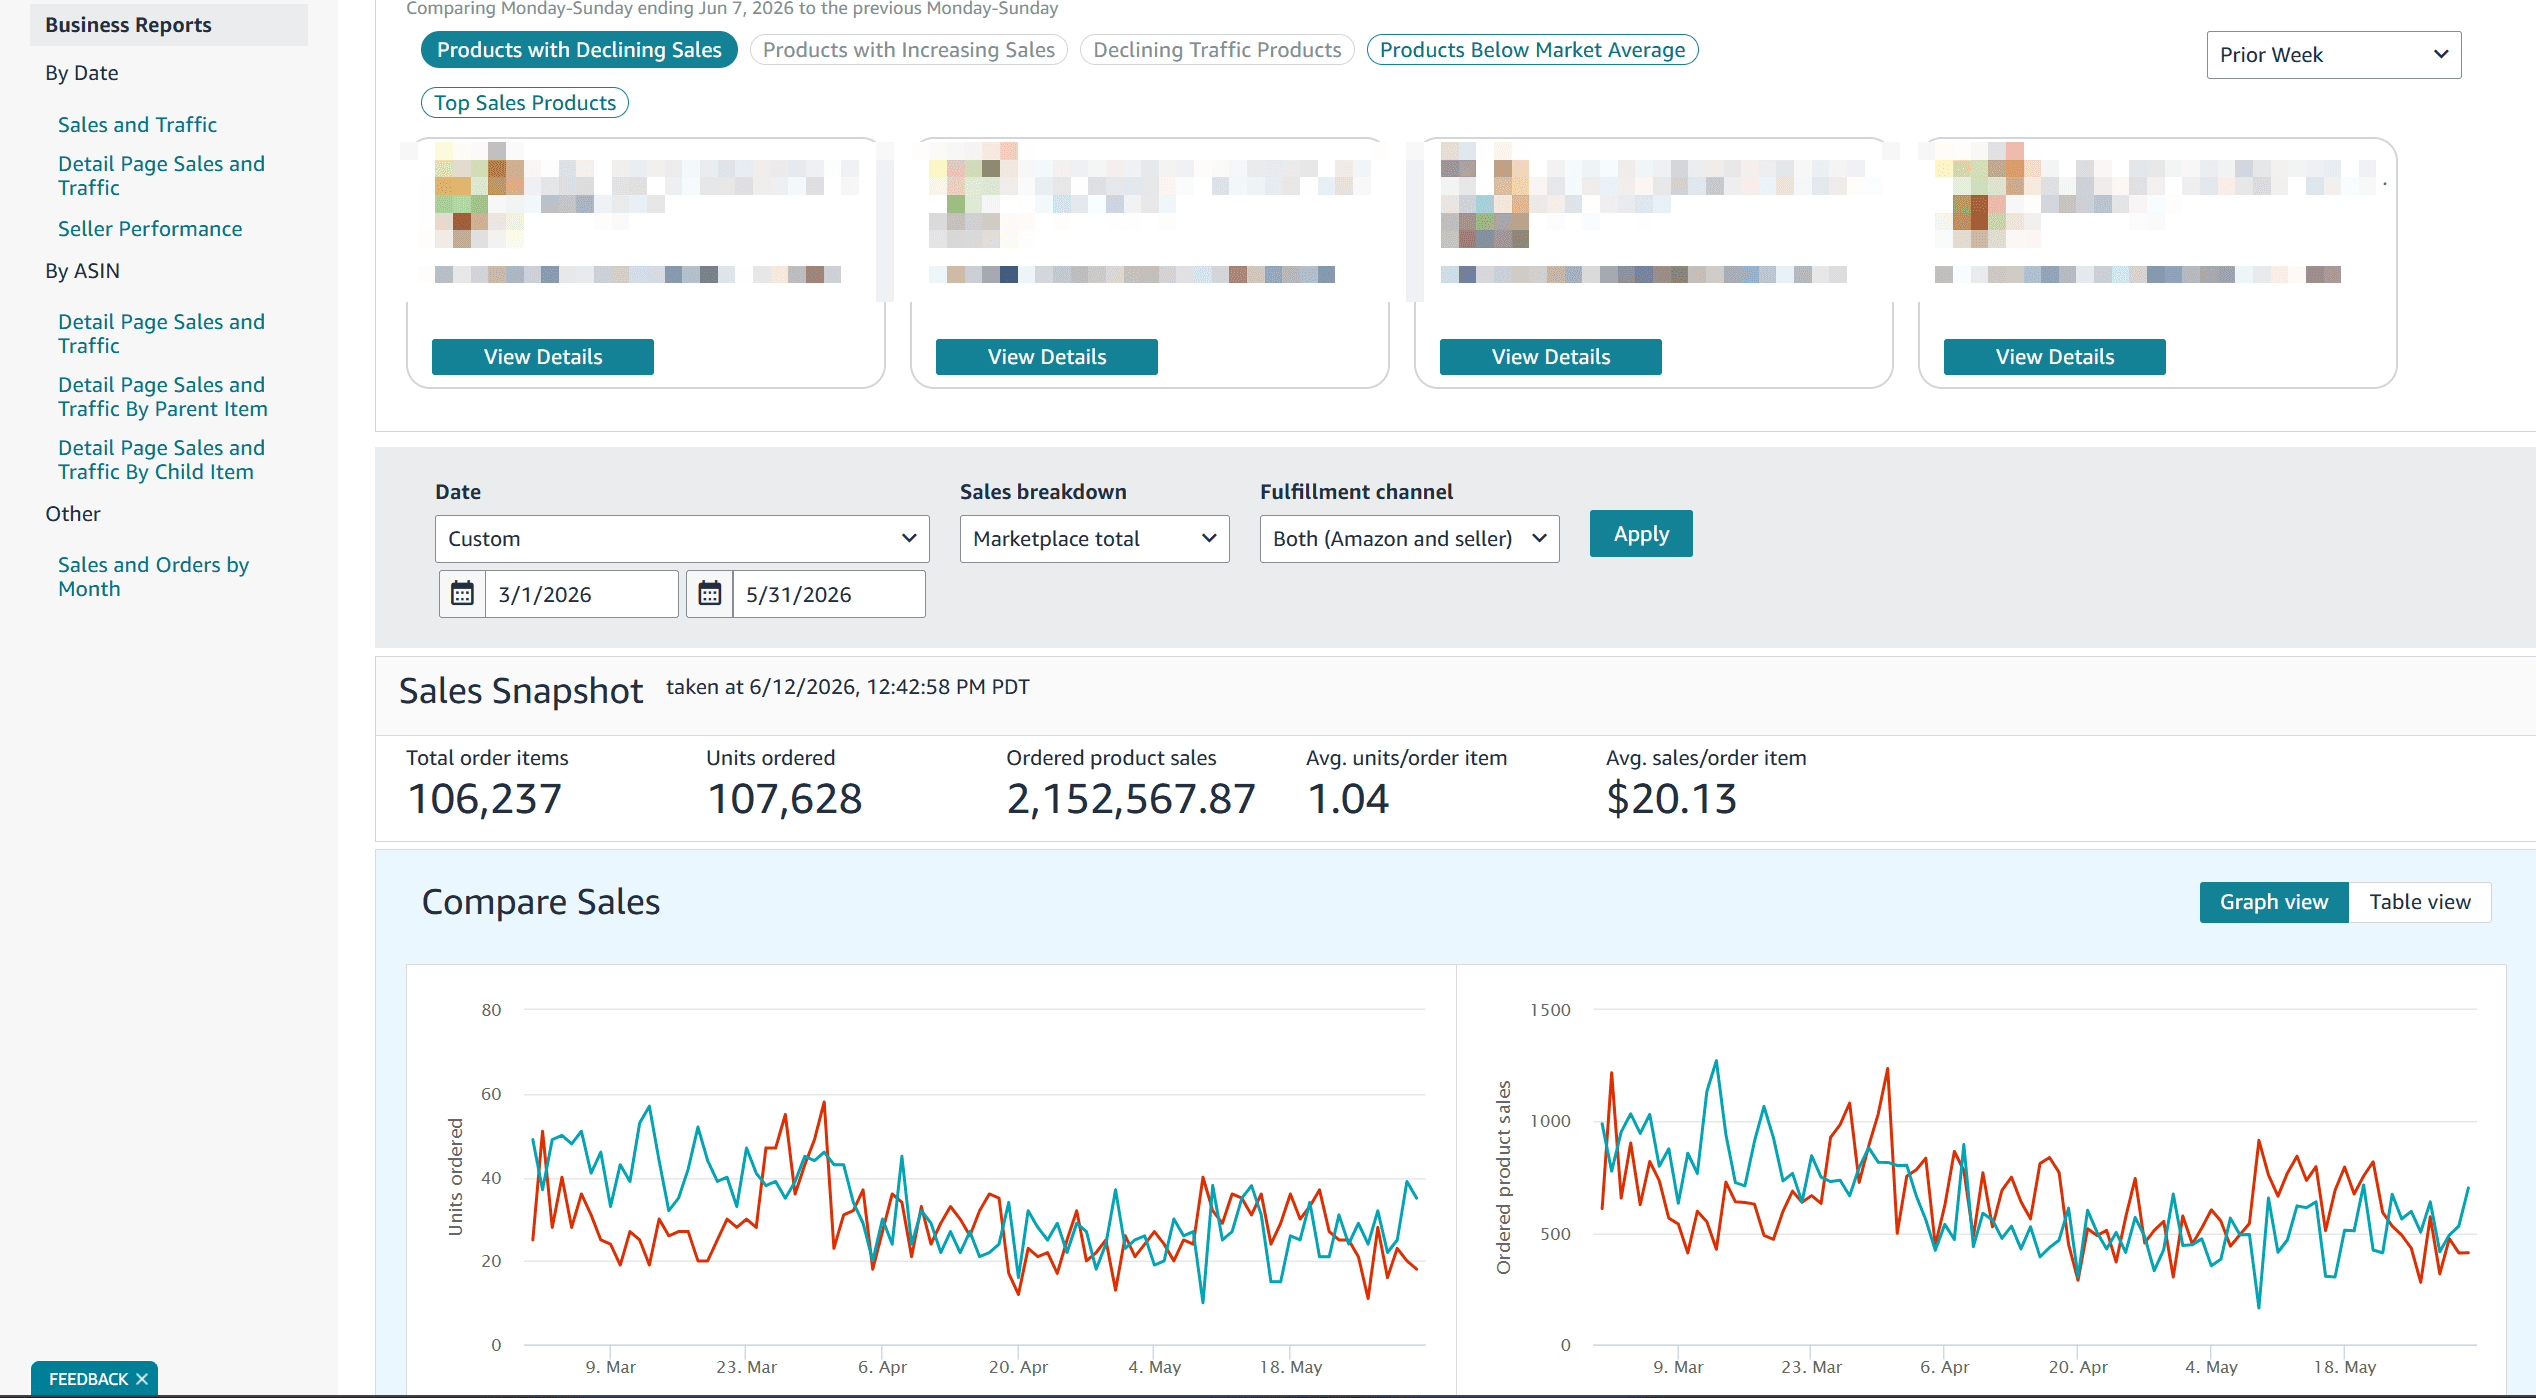Click the Compare Sales heading
Viewport: 2536px width, 1398px height.
[541, 902]
